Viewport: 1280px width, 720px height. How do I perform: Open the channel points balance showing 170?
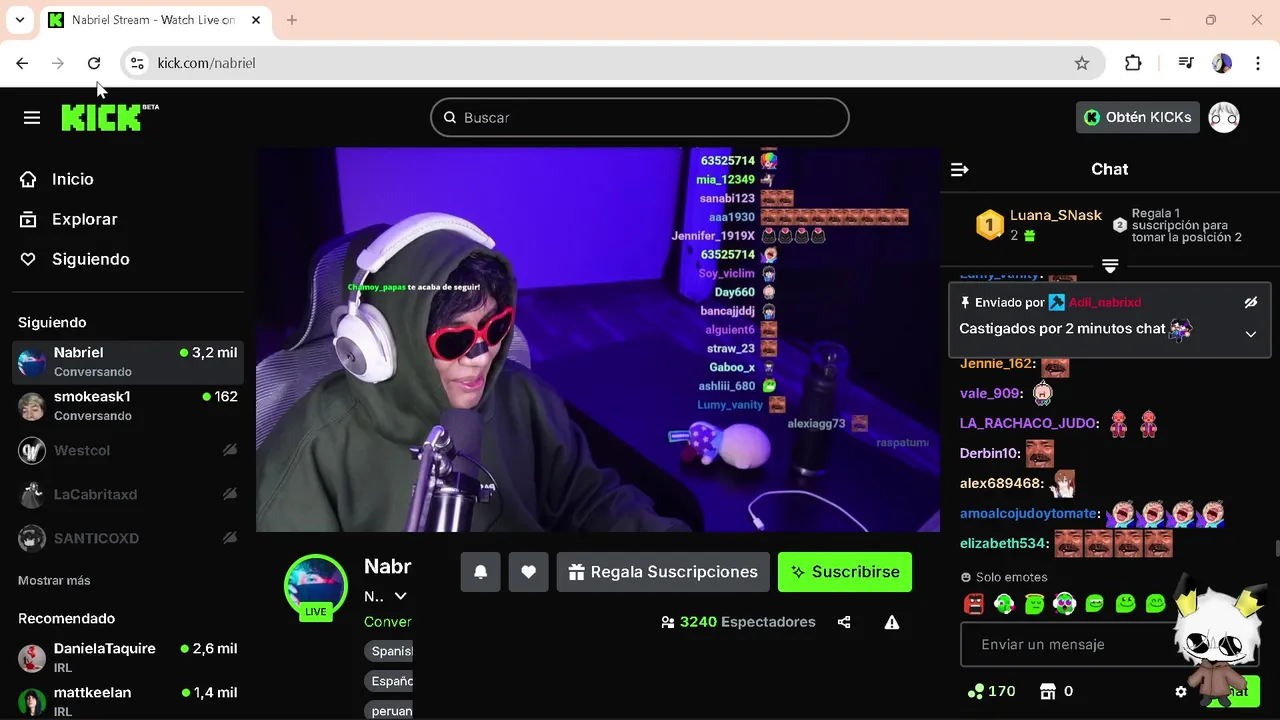click(991, 691)
